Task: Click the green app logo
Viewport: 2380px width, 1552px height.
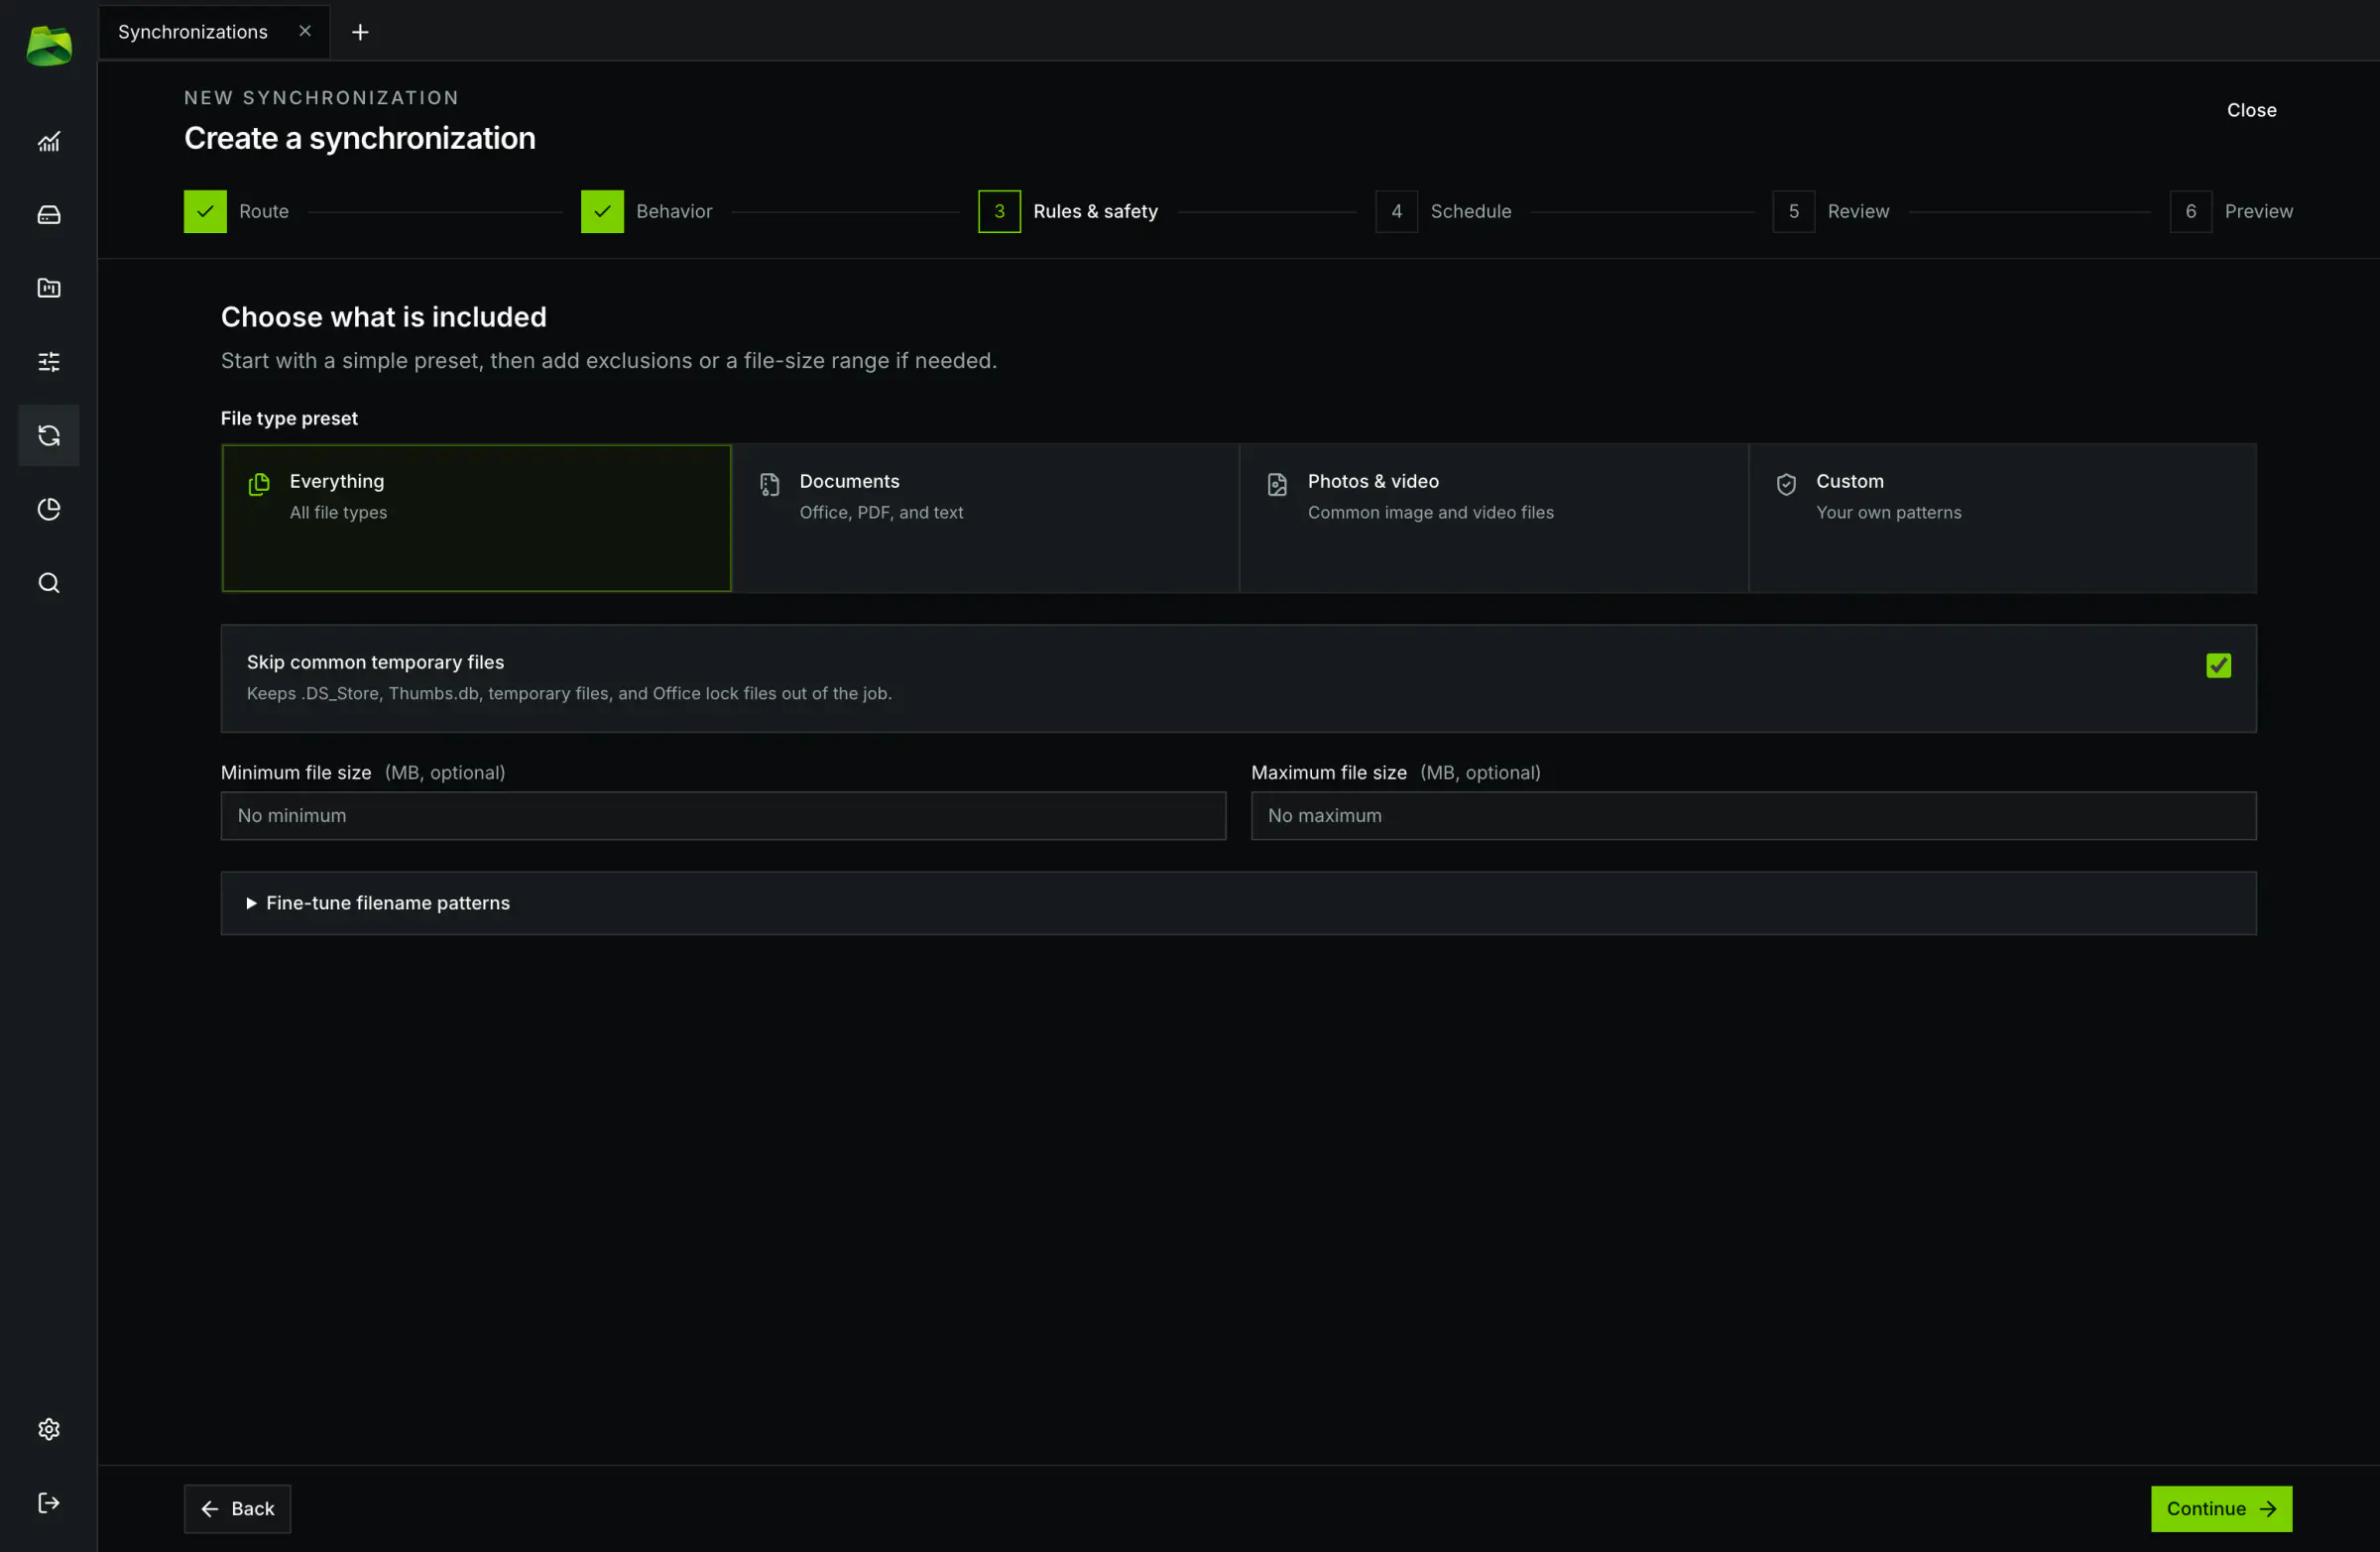Action: pos(49,46)
